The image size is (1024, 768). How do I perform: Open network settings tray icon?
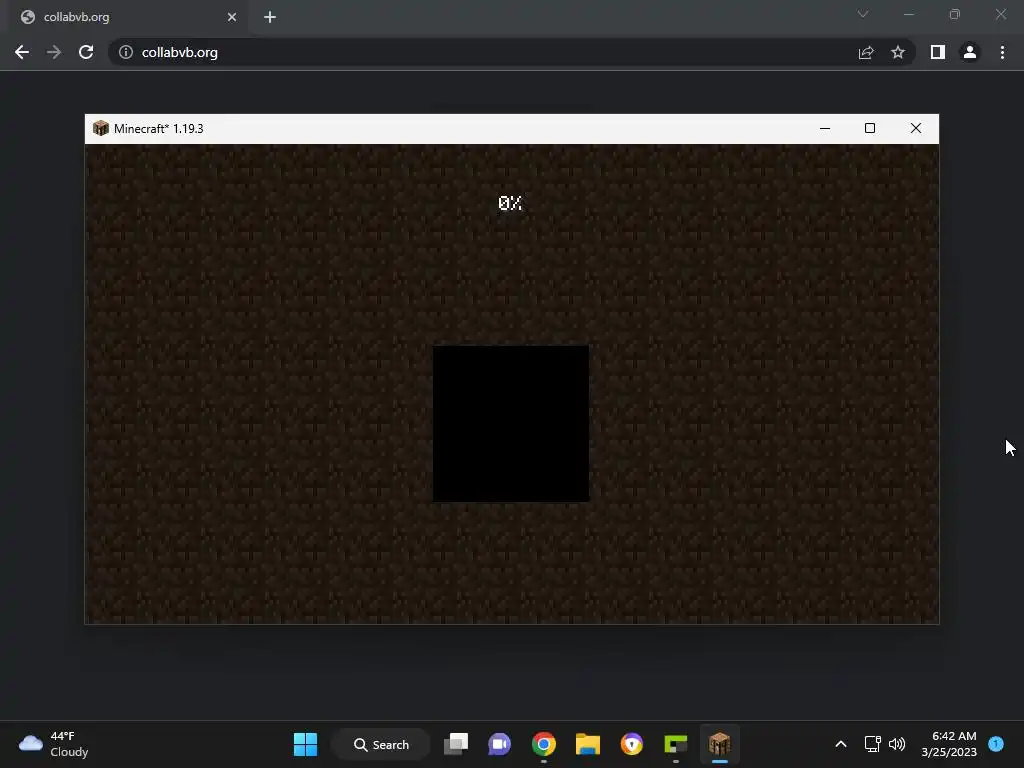tap(872, 744)
